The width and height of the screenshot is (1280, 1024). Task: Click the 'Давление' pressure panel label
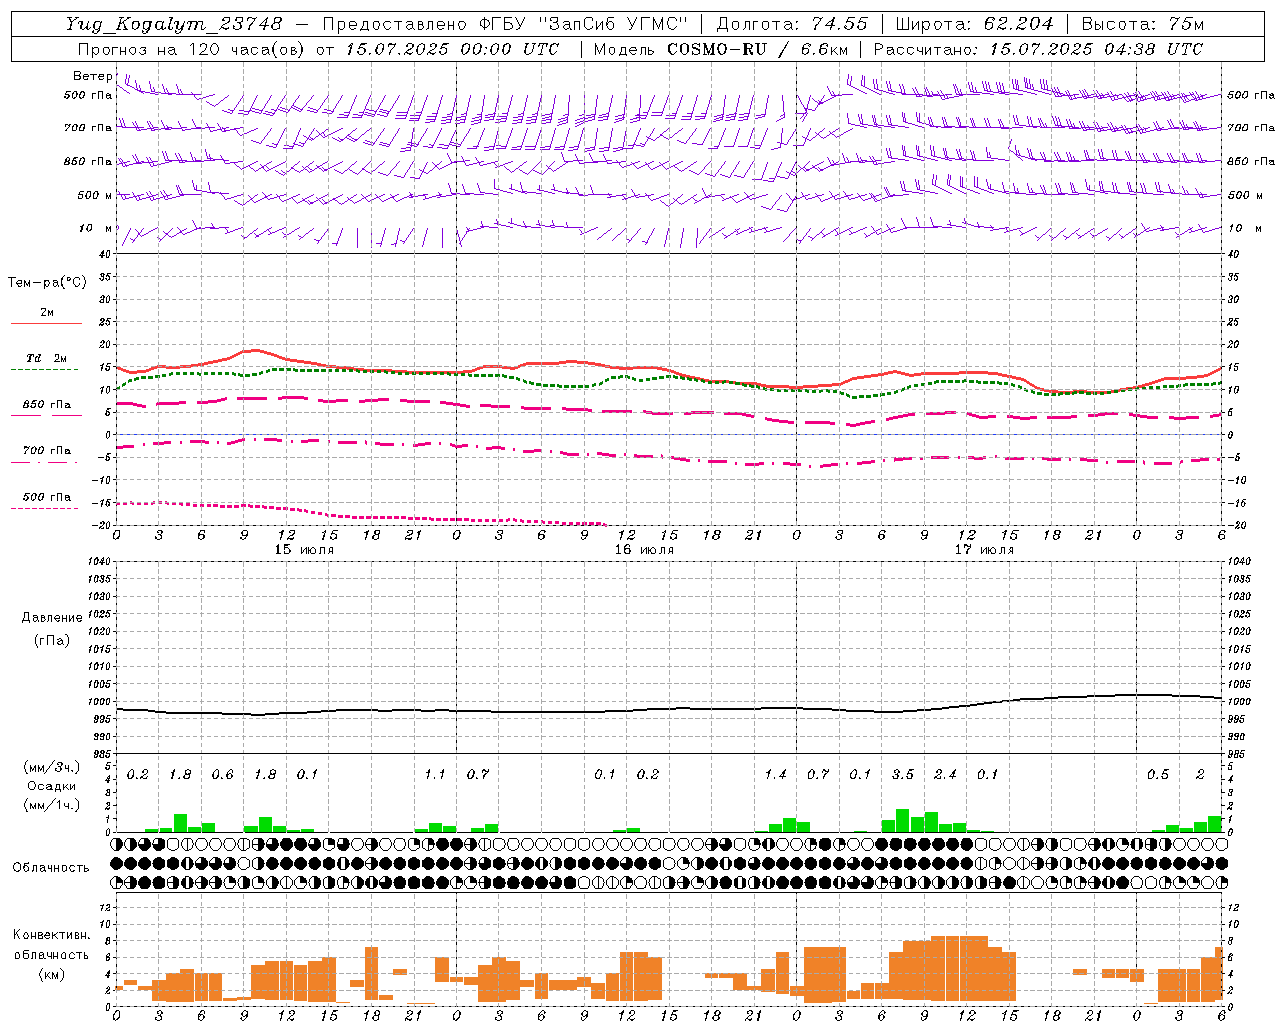(x=52, y=617)
